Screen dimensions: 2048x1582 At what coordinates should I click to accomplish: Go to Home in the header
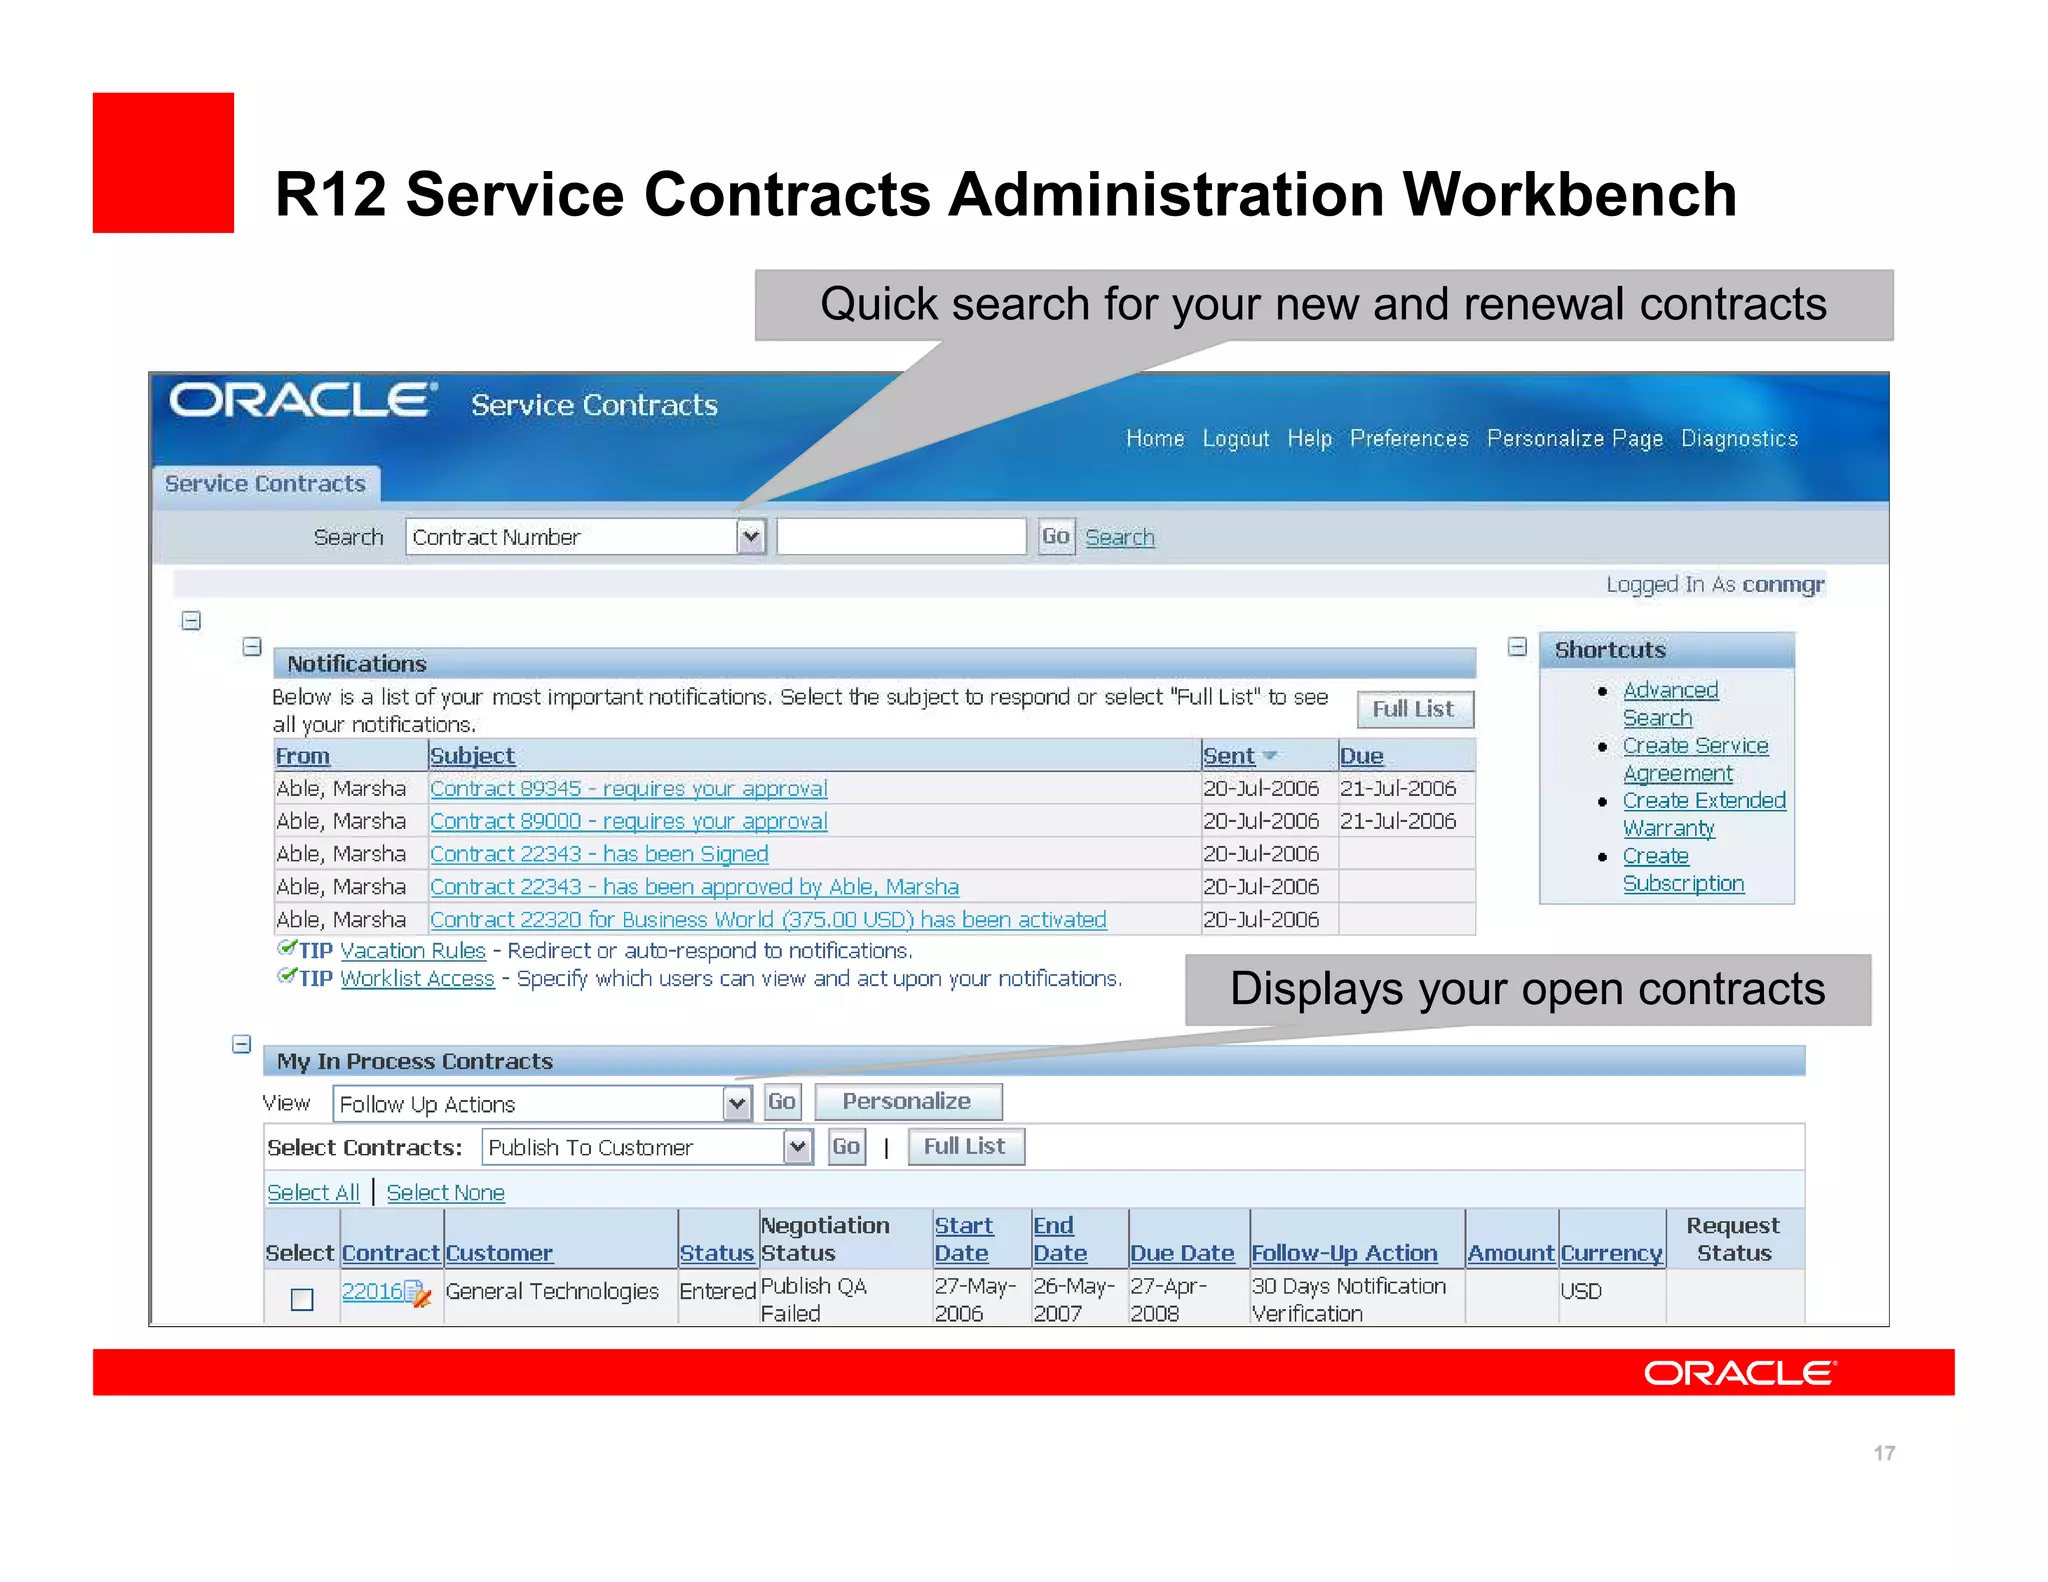click(1155, 439)
